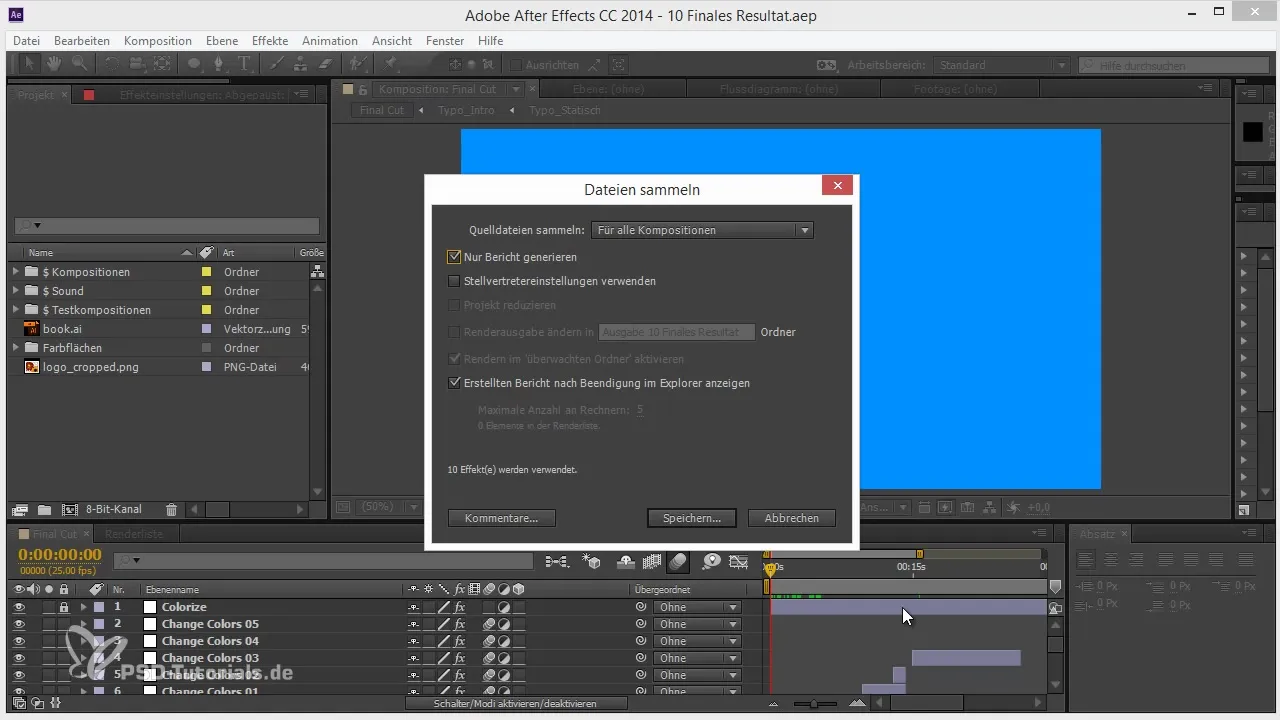Click yellow label swatch of $ Kompositionen
Image resolution: width=1280 pixels, height=720 pixels.
(207, 272)
